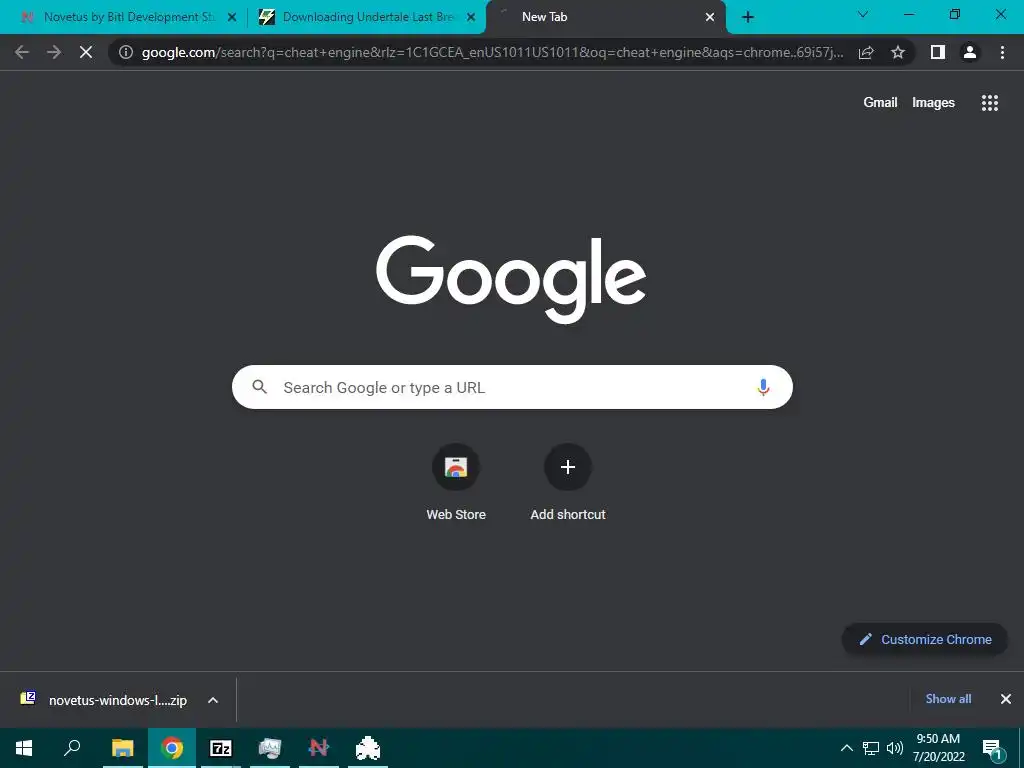The height and width of the screenshot is (768, 1024).
Task: Open the Google apps grid
Action: tap(990, 103)
